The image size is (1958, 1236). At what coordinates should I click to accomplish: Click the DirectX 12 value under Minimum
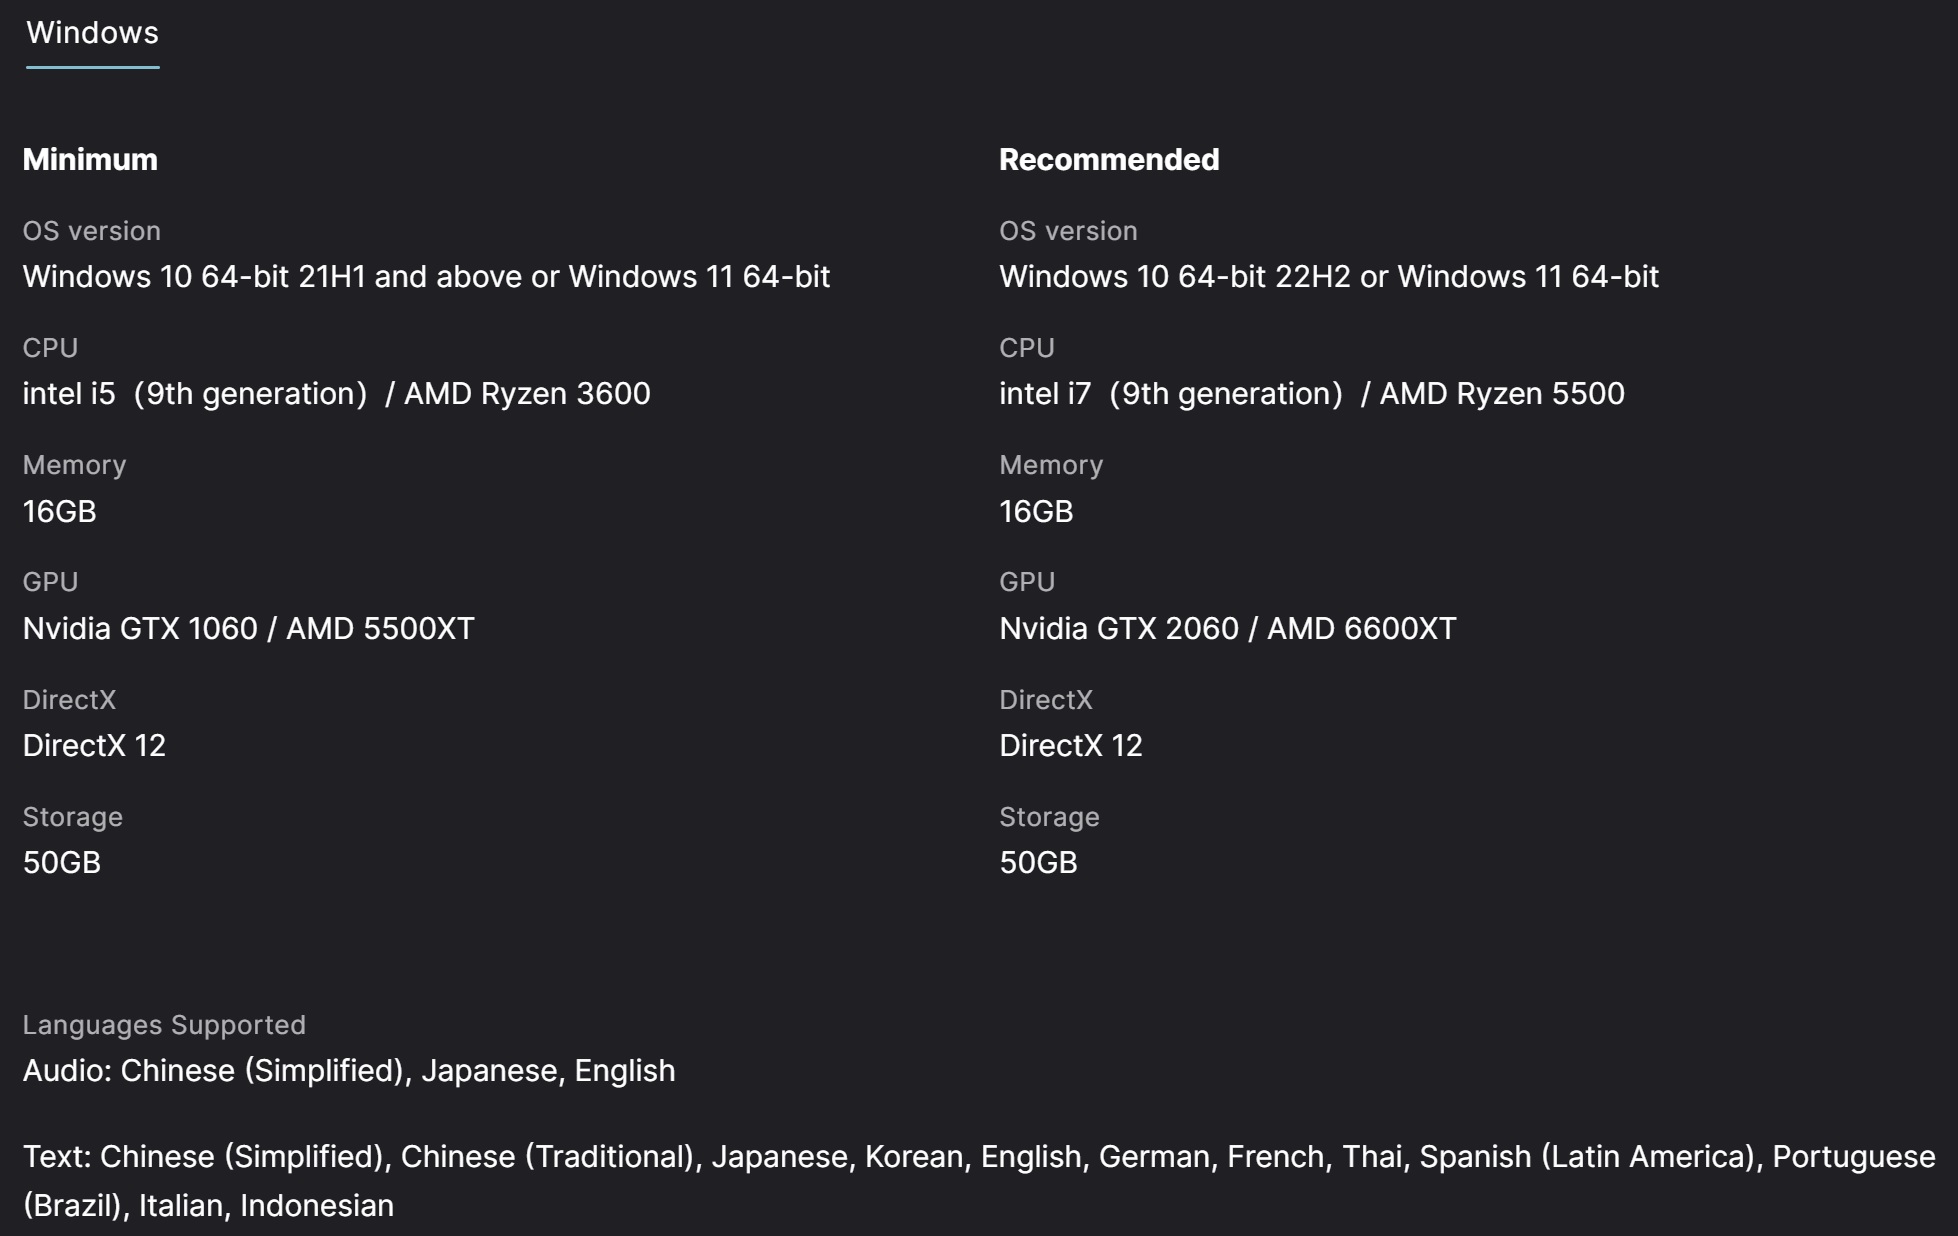point(94,746)
